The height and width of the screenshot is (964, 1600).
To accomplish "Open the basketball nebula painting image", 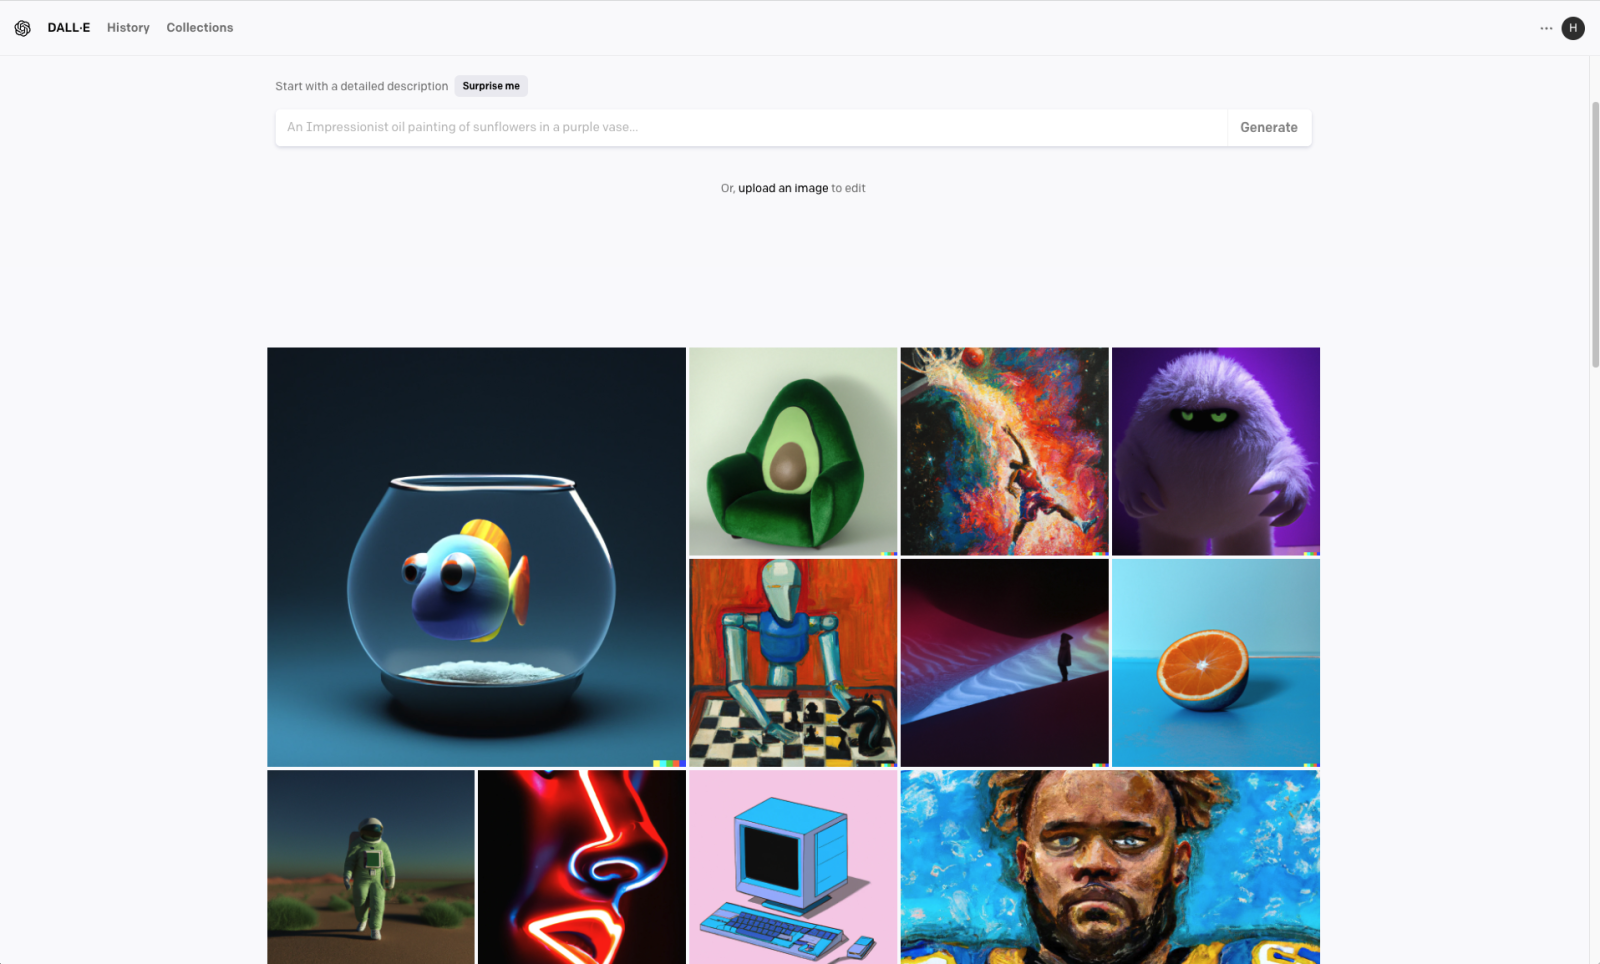I will click(1004, 451).
